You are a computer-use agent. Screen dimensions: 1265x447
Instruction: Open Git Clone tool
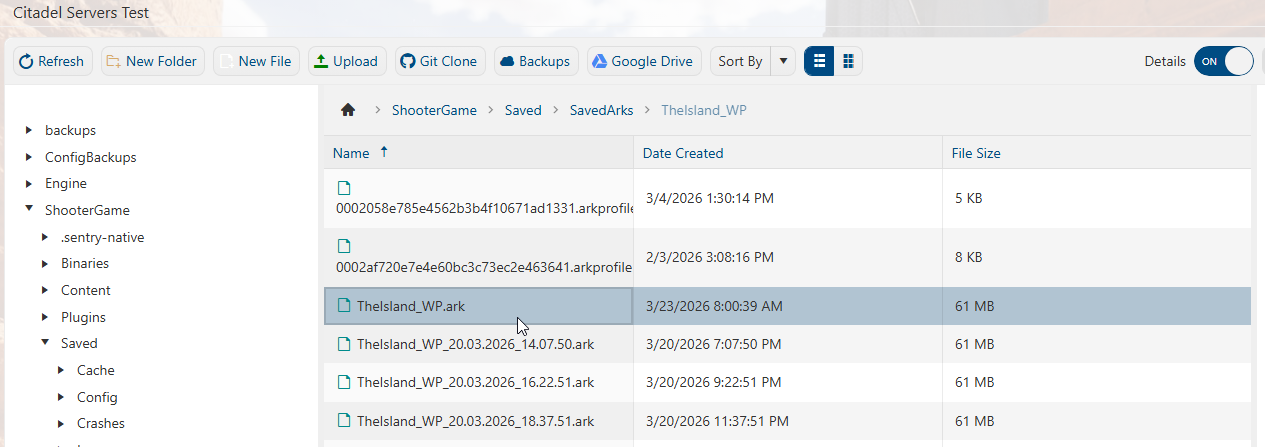tap(438, 62)
